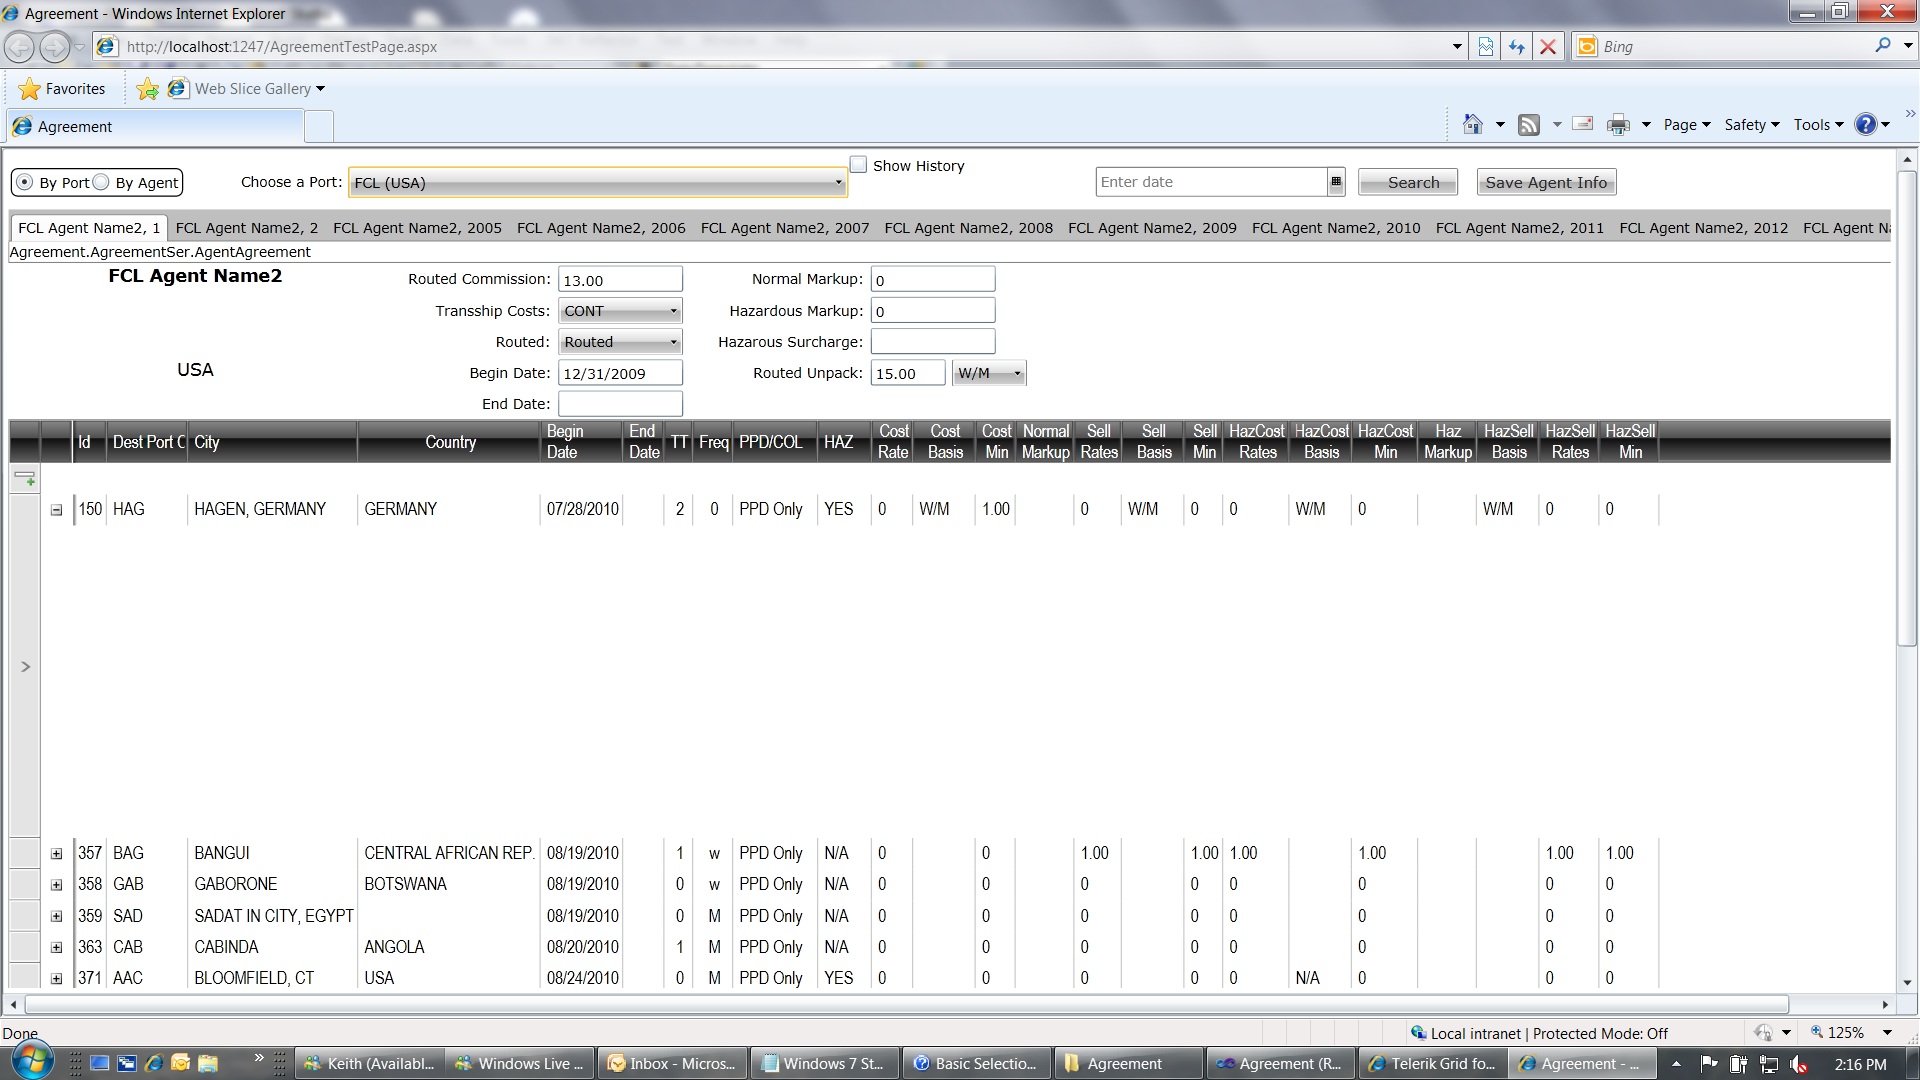Open the Safety menu

pyautogui.click(x=1752, y=125)
